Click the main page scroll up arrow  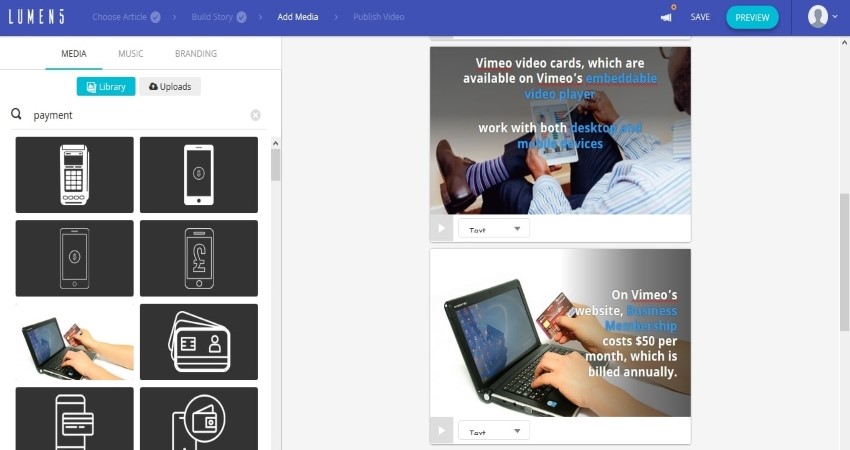(x=845, y=42)
